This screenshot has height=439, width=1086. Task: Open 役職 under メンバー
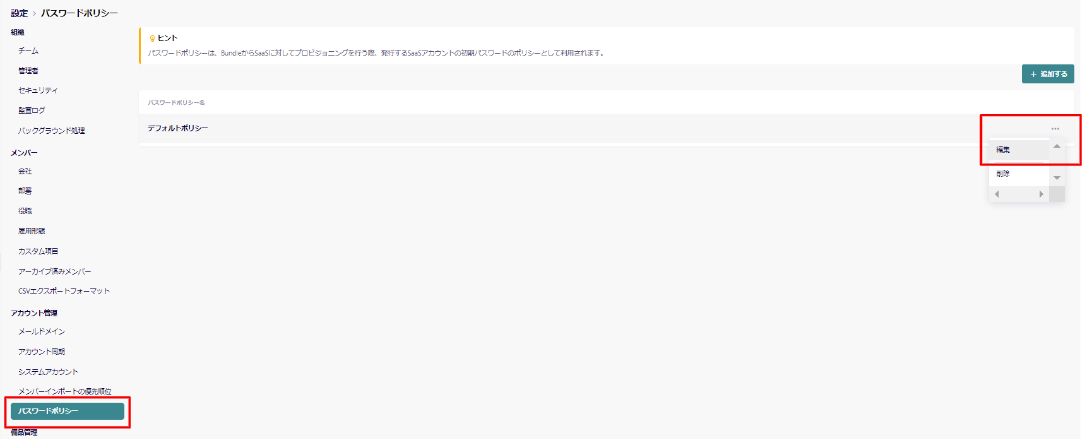(25, 210)
